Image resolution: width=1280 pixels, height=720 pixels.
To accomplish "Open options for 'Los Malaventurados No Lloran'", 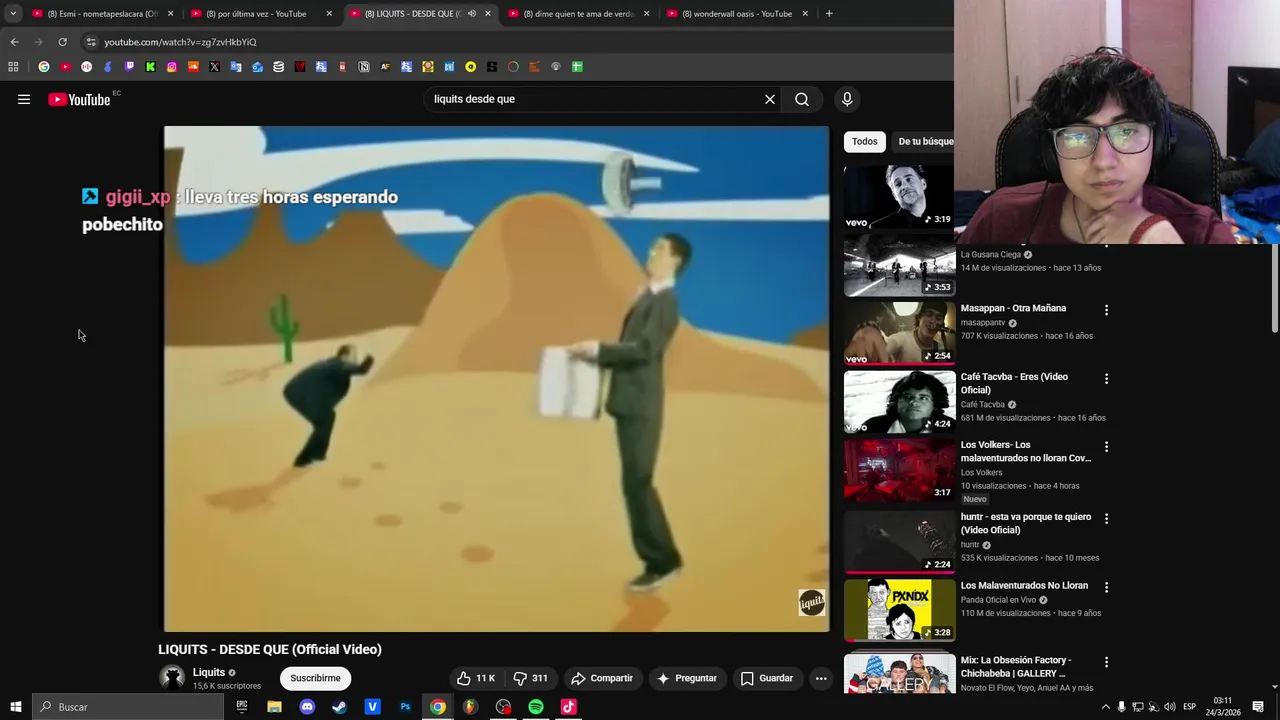I will (x=1106, y=587).
